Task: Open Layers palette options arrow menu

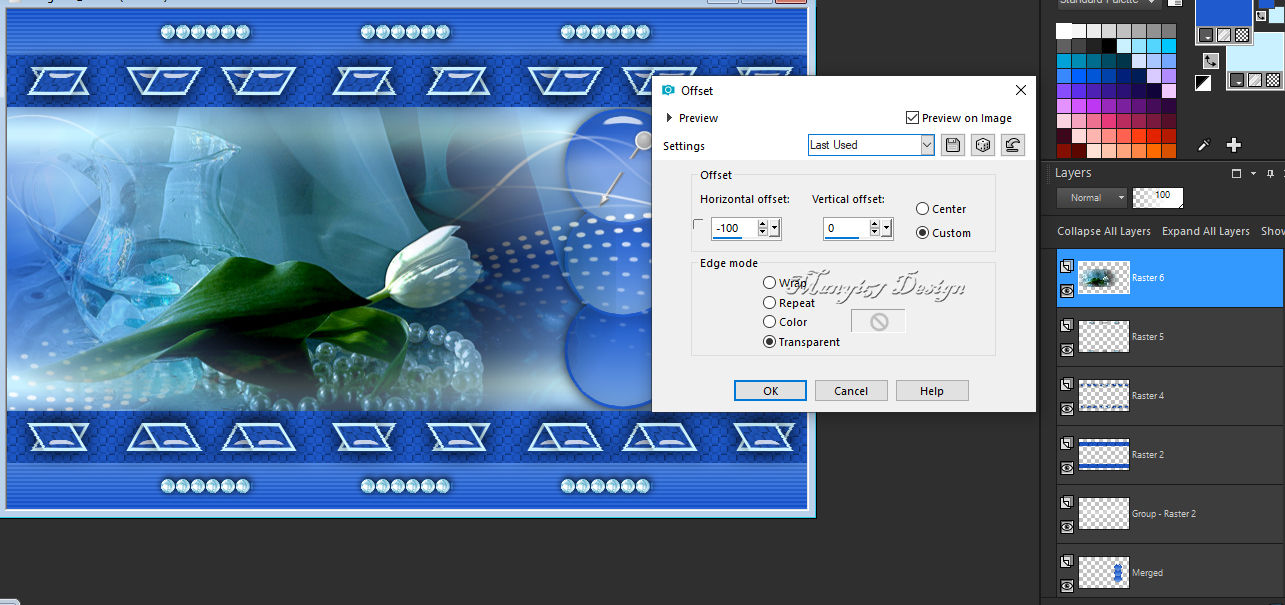Action: click(x=1254, y=173)
